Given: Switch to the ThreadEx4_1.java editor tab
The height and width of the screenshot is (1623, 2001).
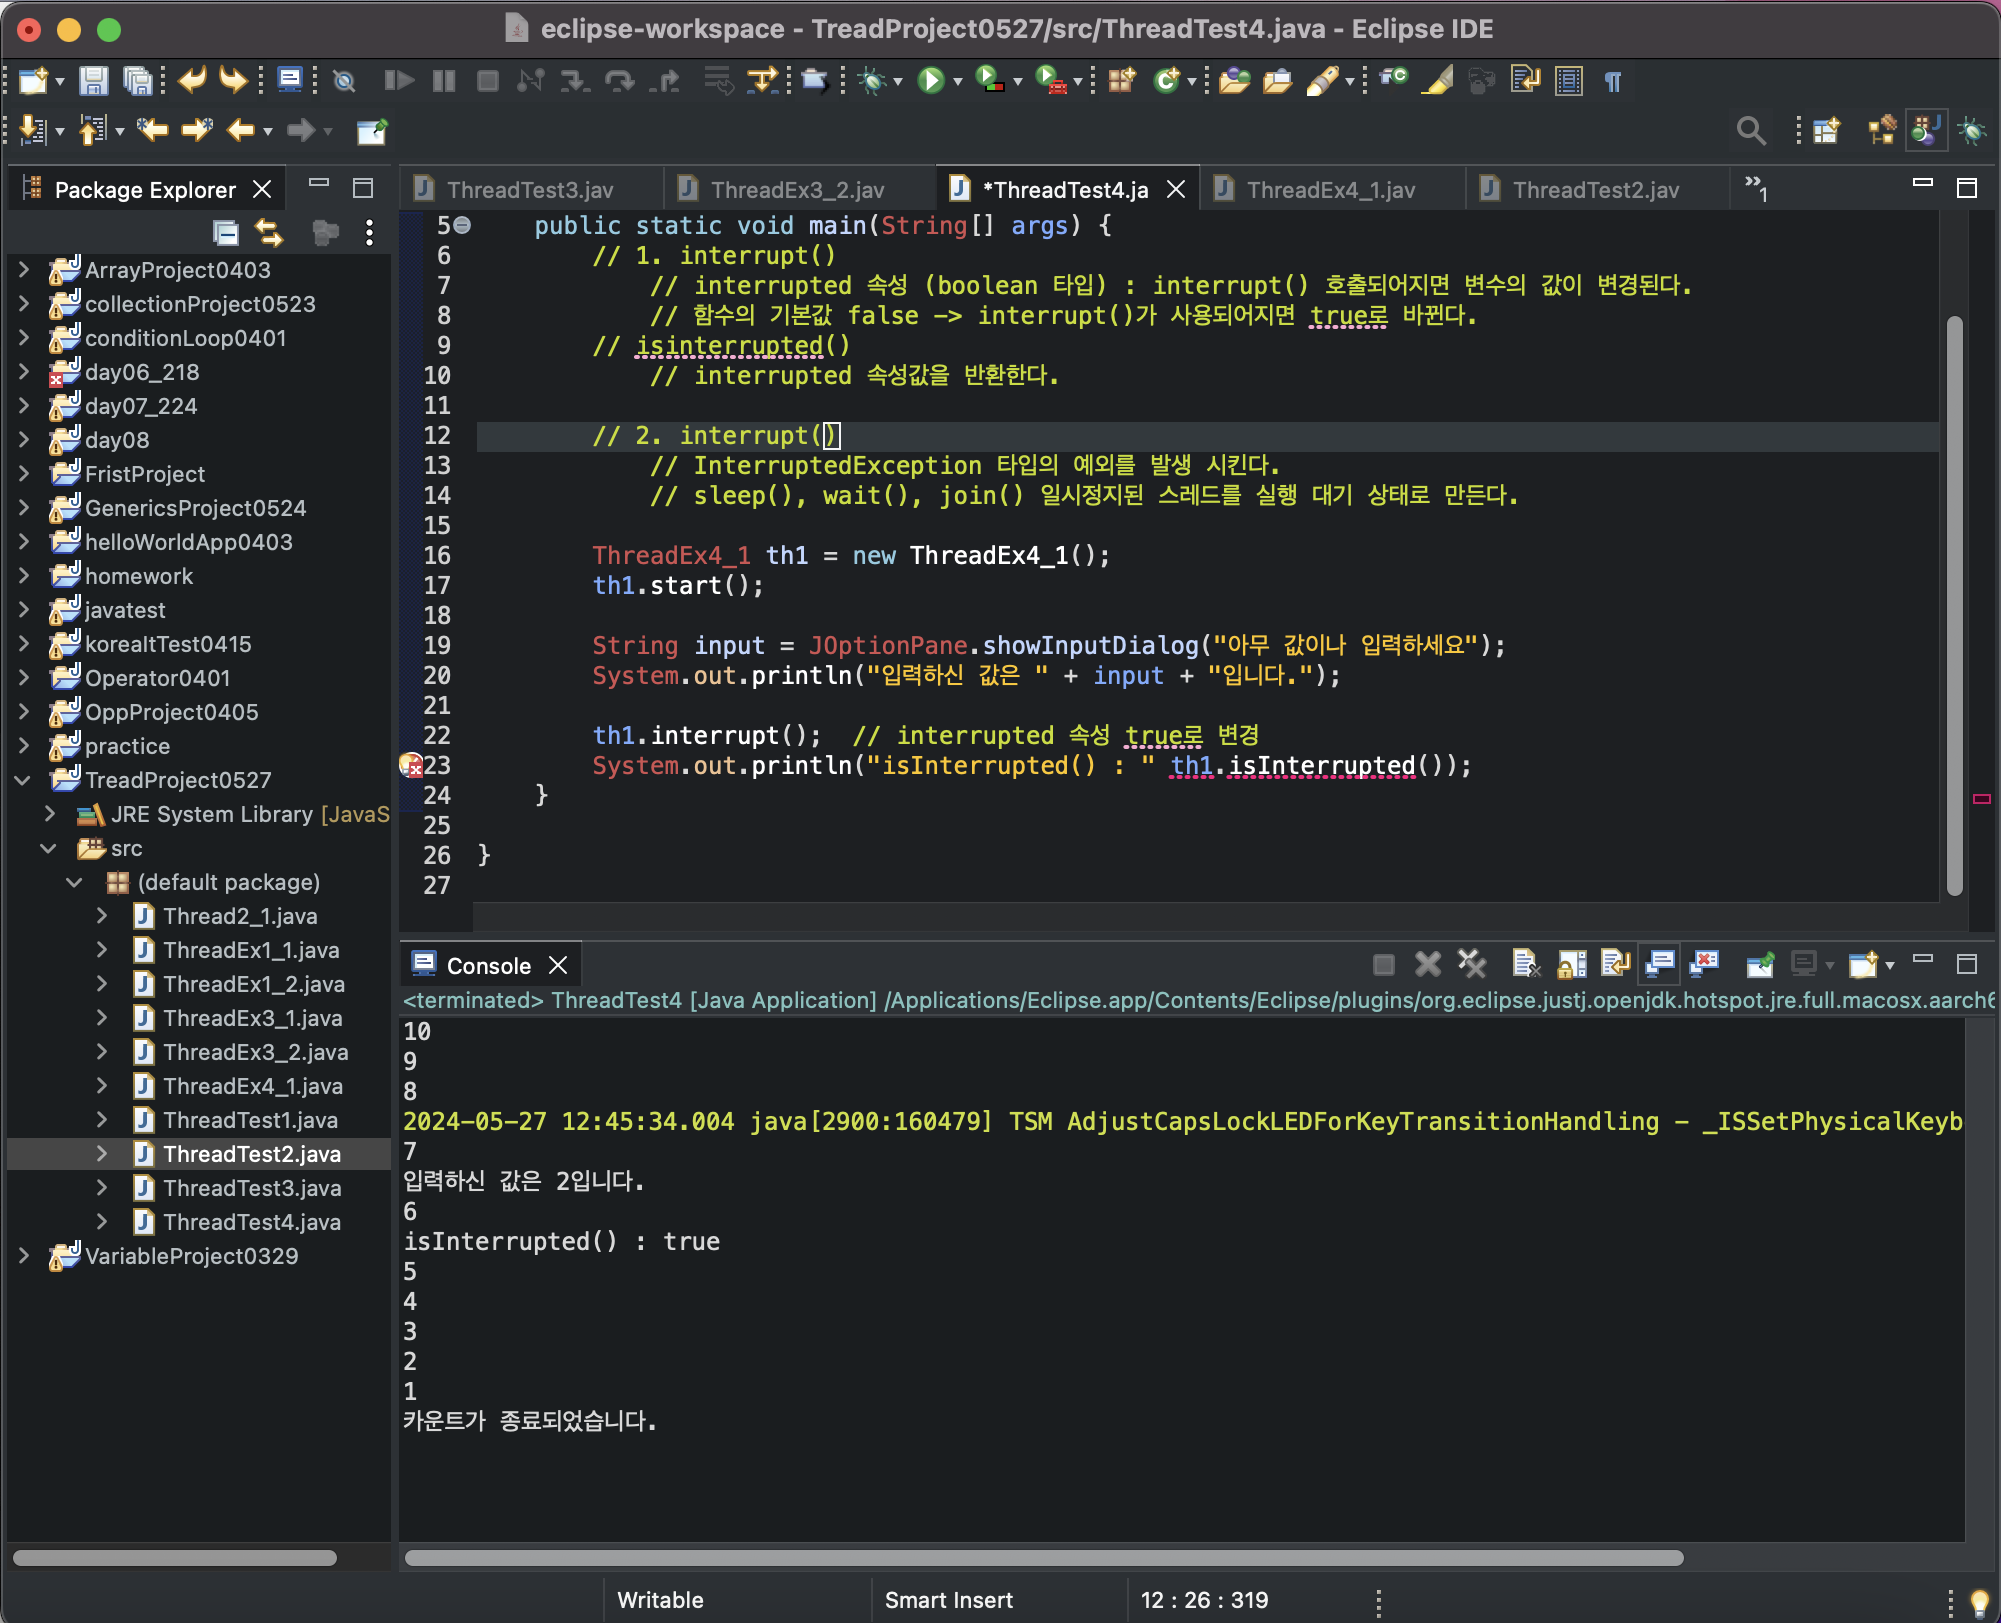Looking at the screenshot, I should coord(1330,190).
